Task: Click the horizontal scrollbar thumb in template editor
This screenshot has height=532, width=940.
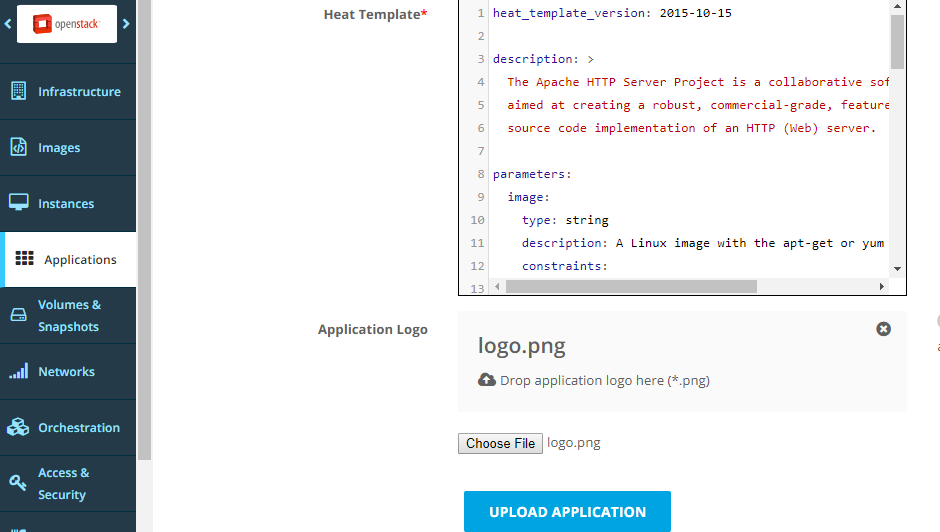Action: tap(632, 286)
